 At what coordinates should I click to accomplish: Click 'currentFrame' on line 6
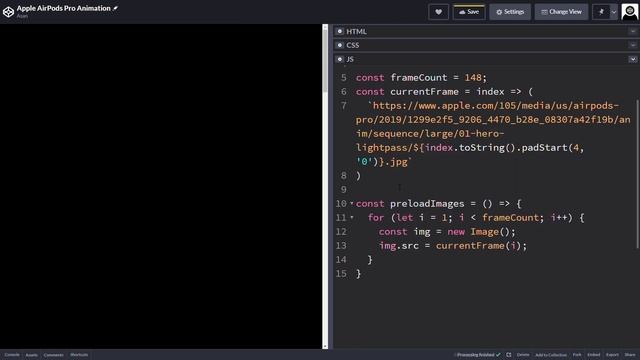[424, 91]
